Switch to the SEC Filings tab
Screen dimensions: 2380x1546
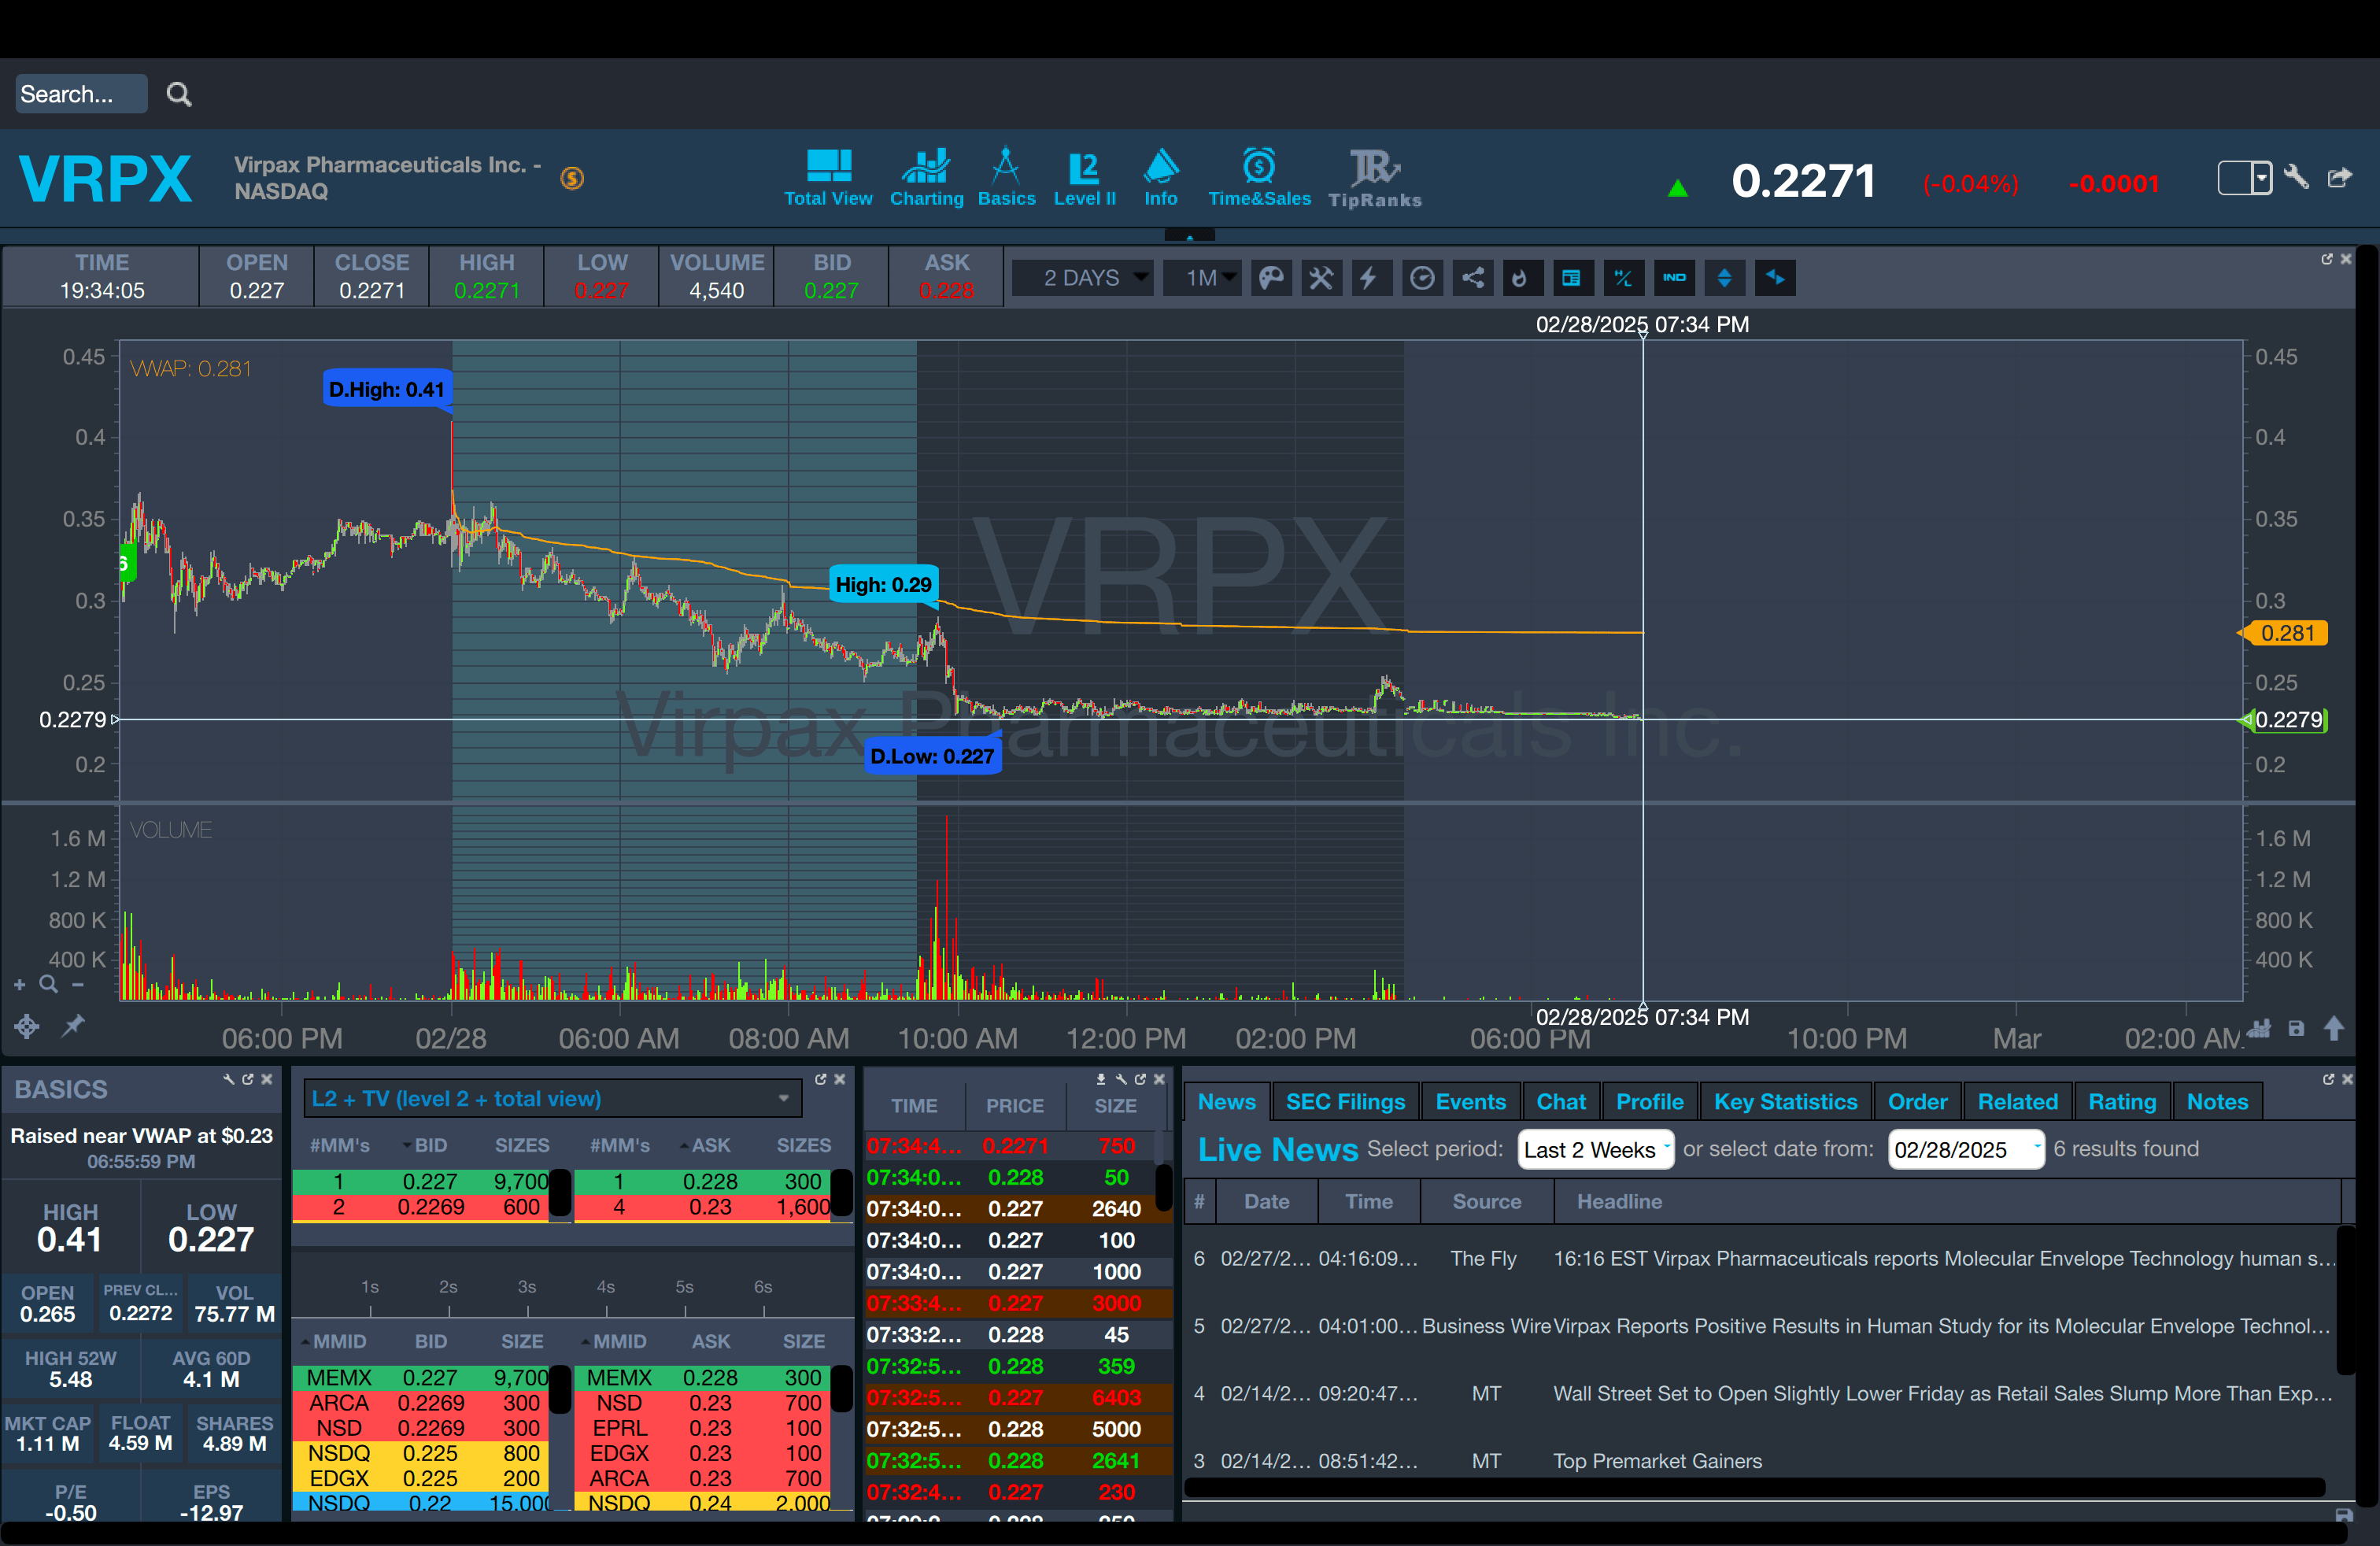tap(1345, 1101)
